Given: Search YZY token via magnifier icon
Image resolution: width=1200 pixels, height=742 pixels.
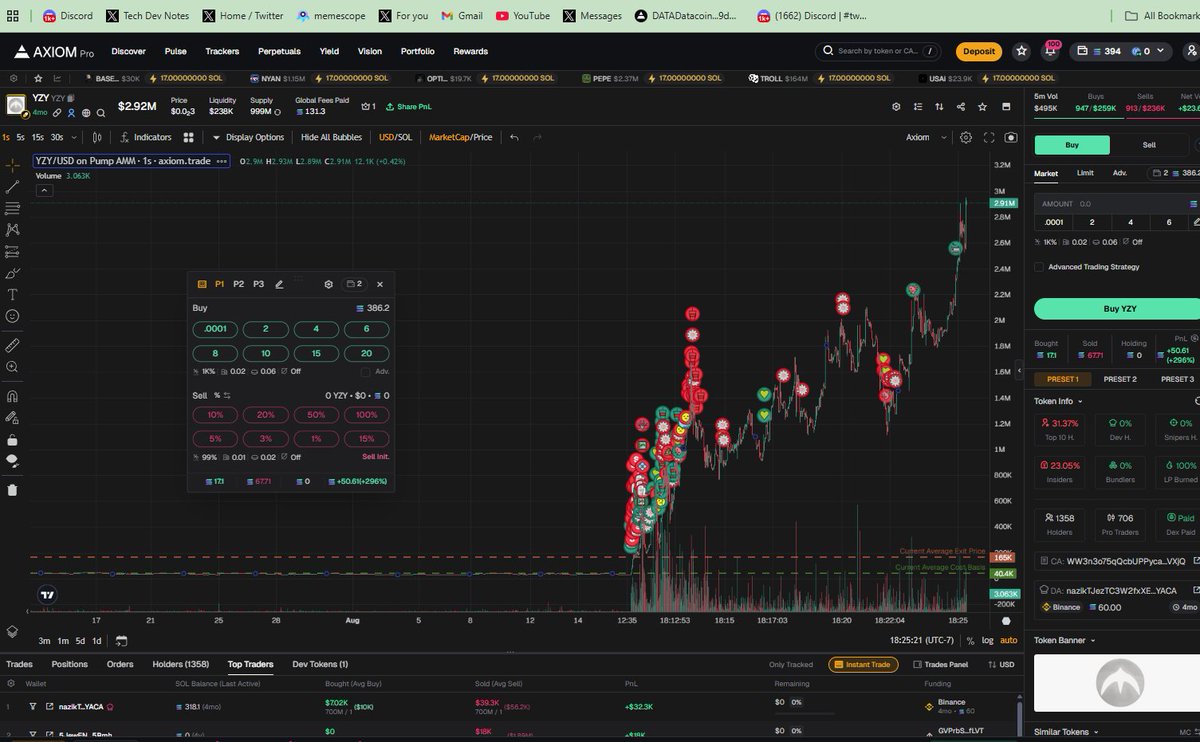Looking at the screenshot, I should [101, 113].
